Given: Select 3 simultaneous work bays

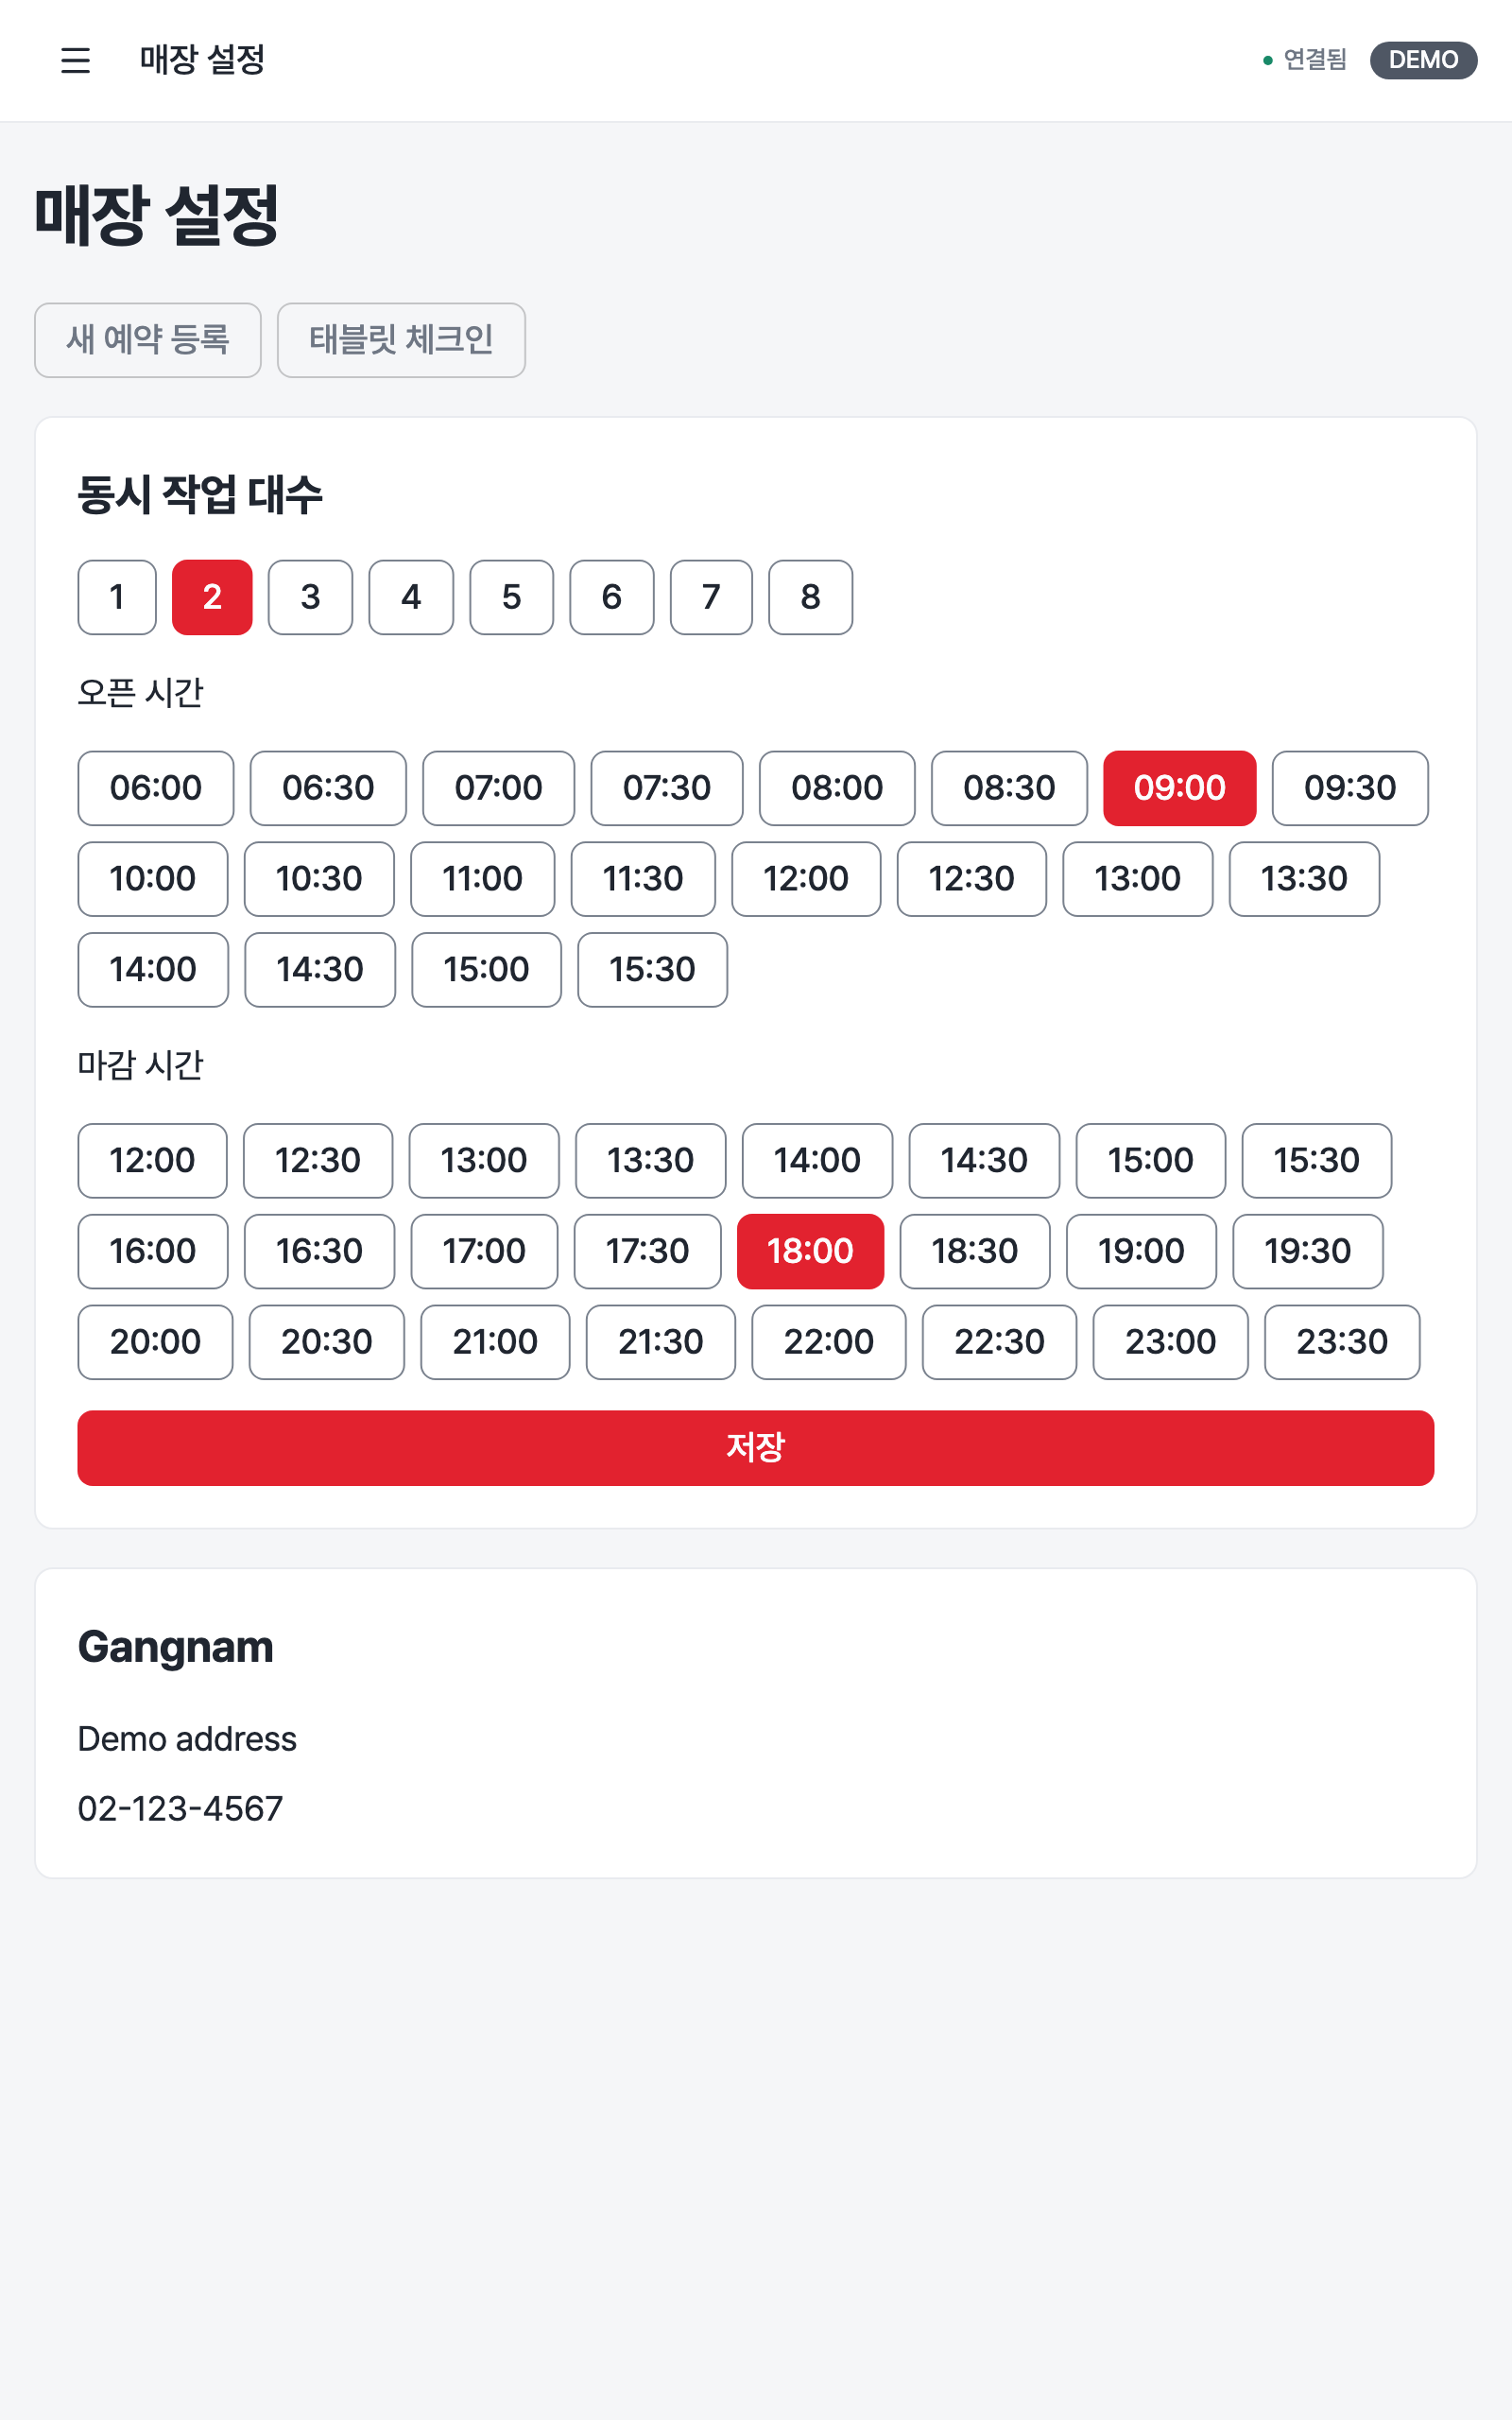Looking at the screenshot, I should pyautogui.click(x=310, y=597).
